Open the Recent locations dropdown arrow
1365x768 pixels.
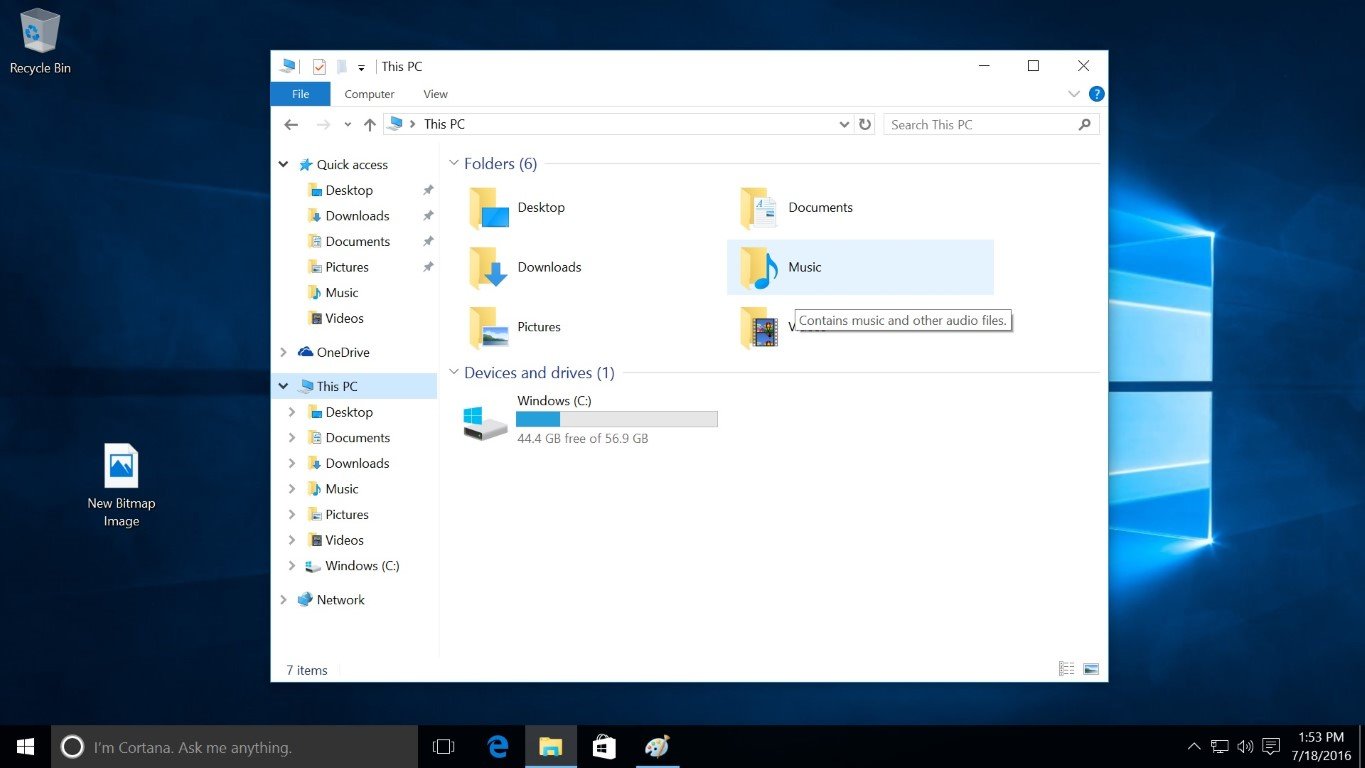(348, 125)
